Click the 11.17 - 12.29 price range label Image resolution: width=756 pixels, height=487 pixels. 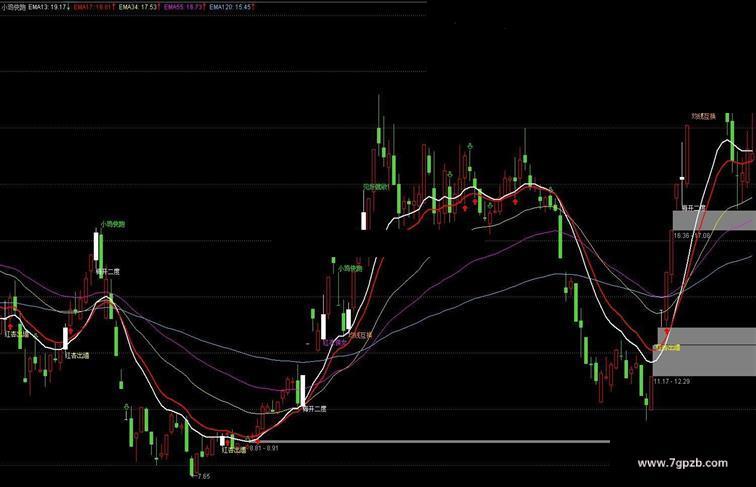click(672, 381)
